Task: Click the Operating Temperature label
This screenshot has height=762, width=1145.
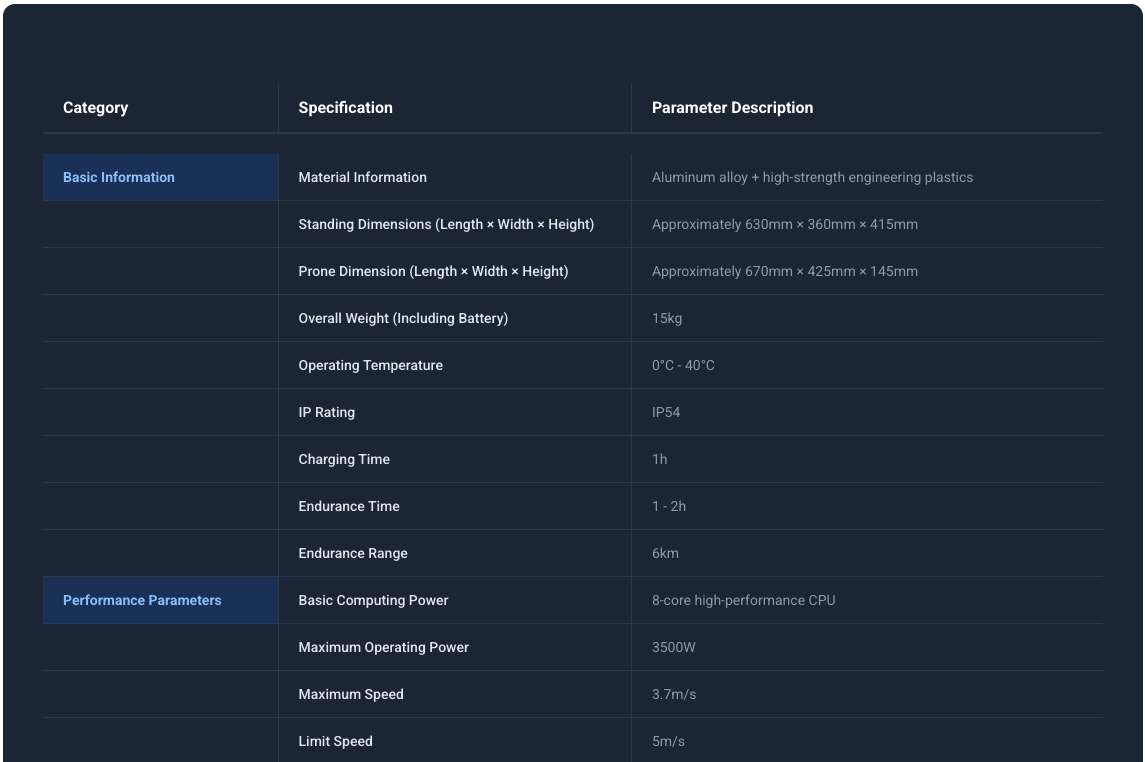Action: pyautogui.click(x=370, y=365)
